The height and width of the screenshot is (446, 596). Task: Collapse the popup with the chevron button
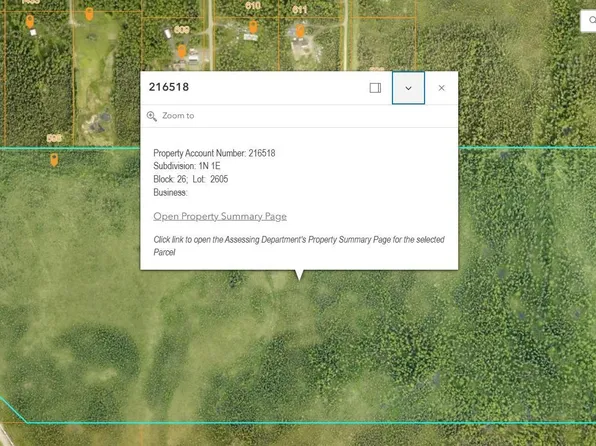408,88
